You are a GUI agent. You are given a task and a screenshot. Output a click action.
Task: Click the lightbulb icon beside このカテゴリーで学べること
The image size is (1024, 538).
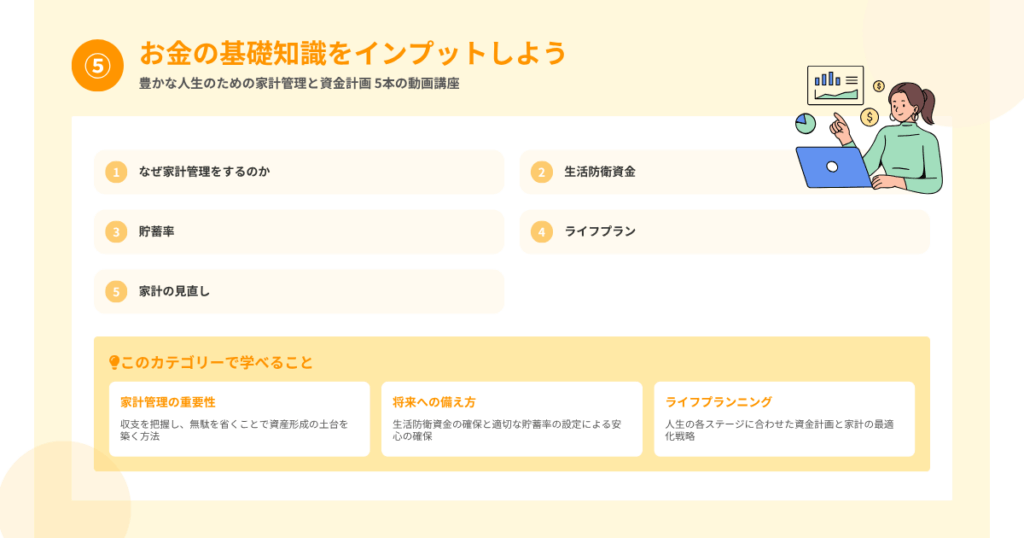(x=114, y=362)
